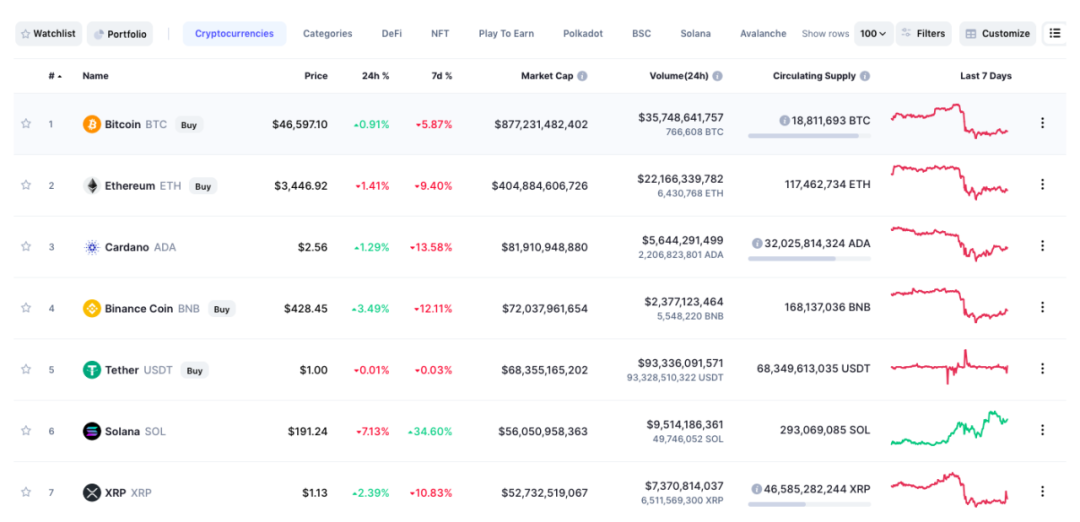Click the Solana logo icon
The width and height of the screenshot is (1080, 522).
(92, 431)
